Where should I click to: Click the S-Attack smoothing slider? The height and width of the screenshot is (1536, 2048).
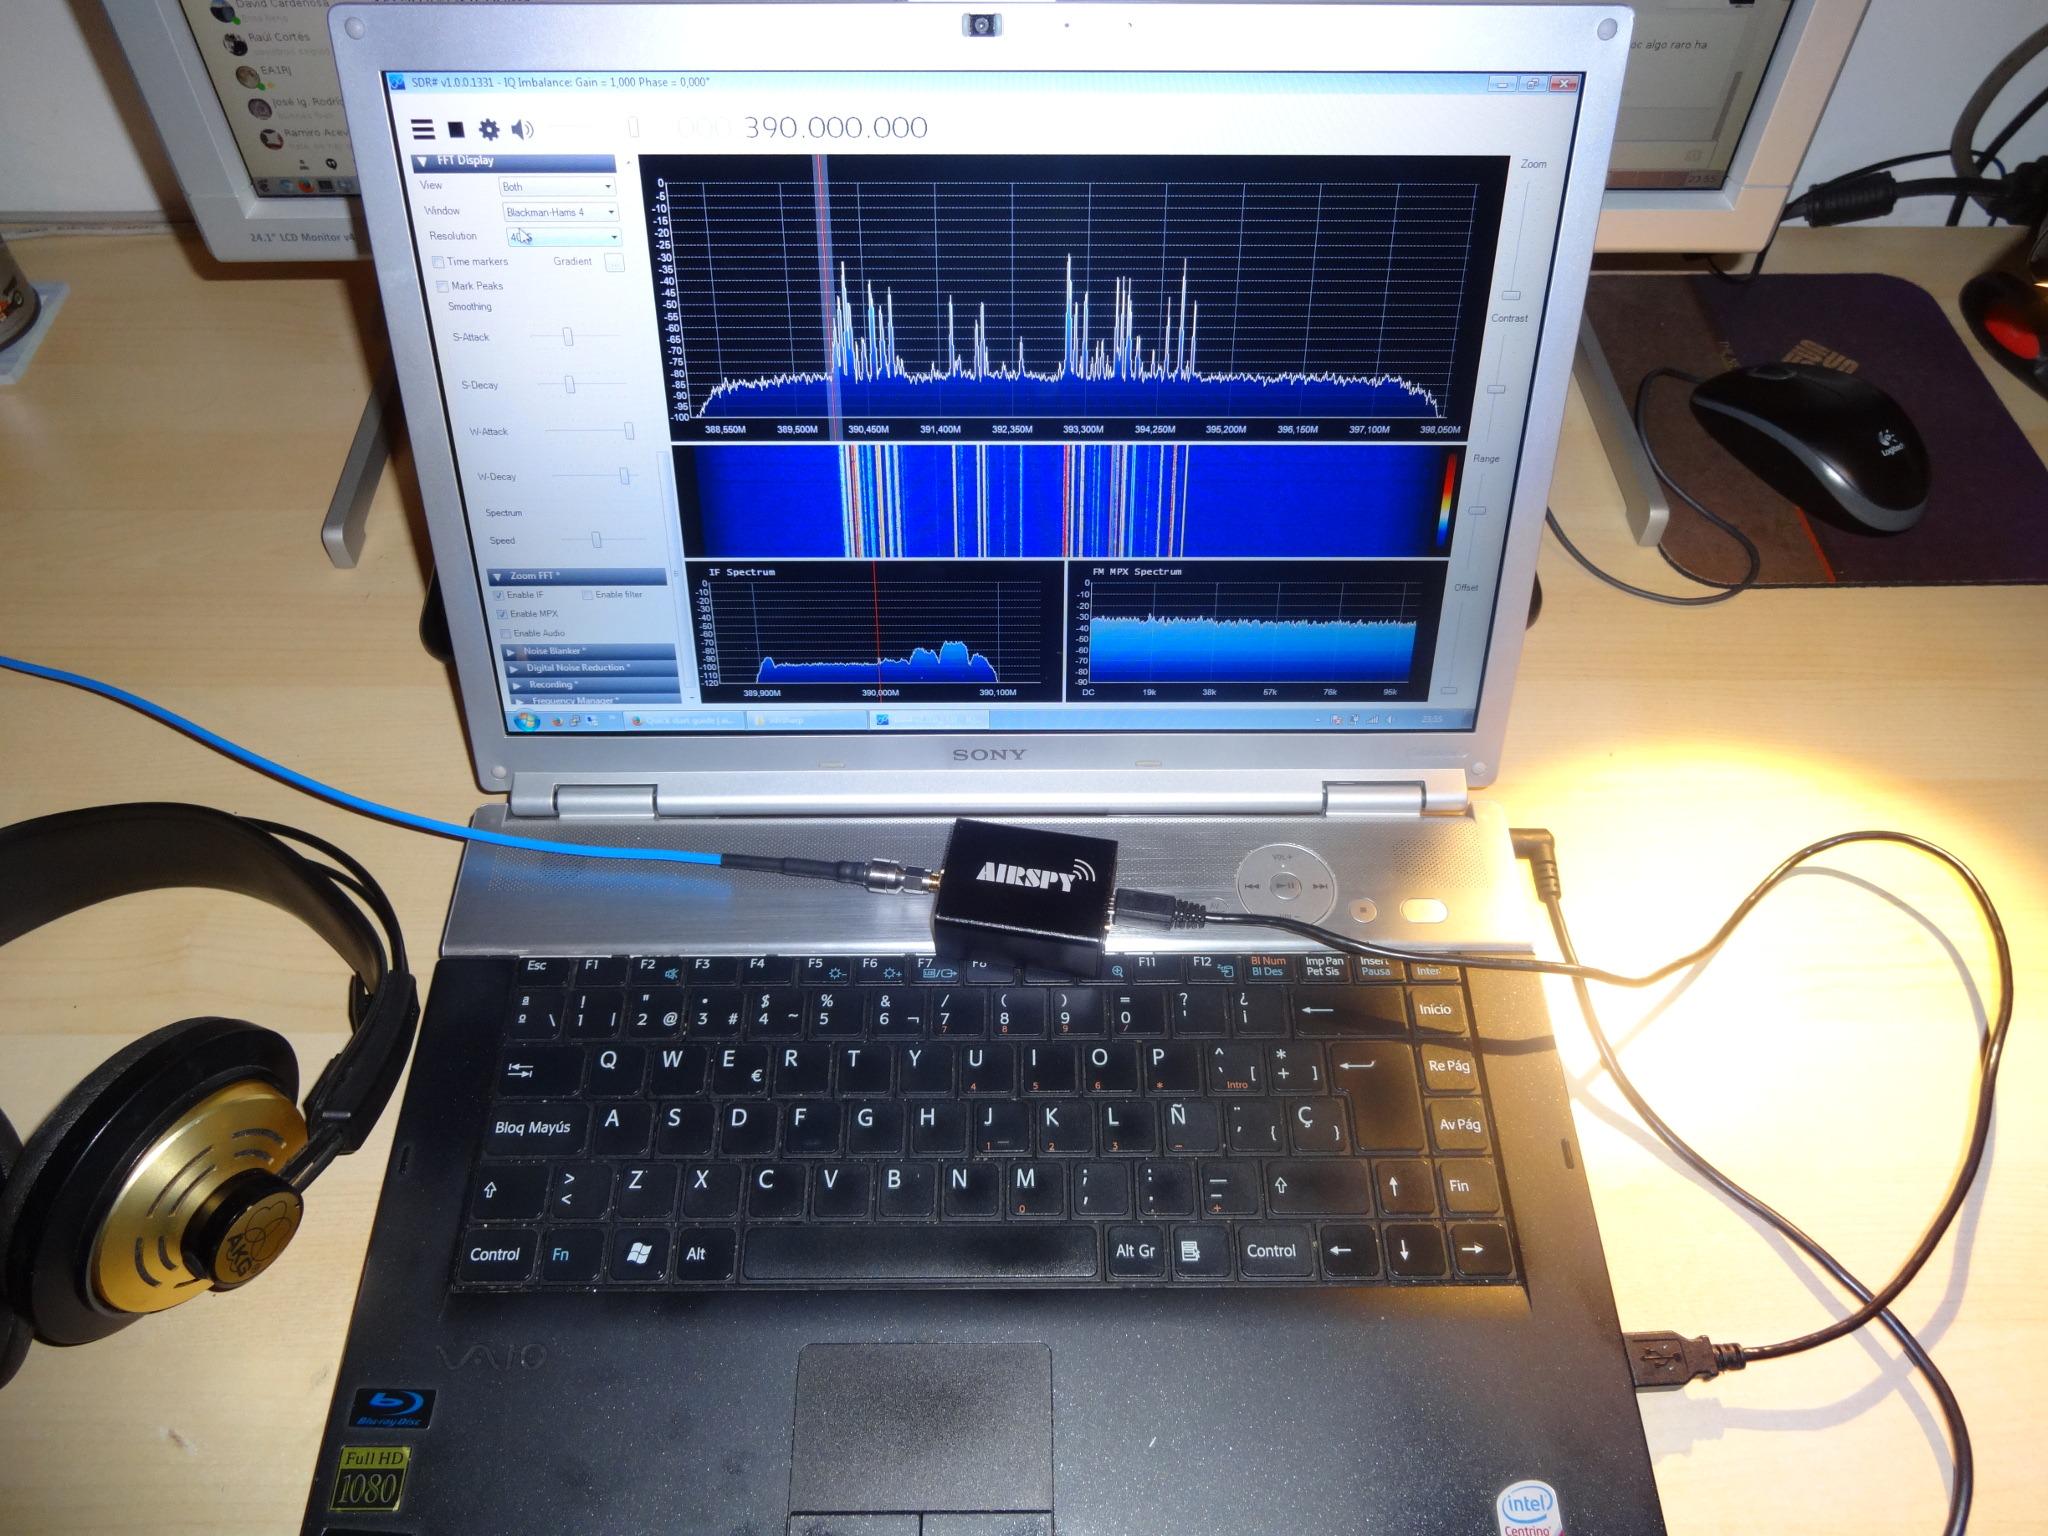568,337
